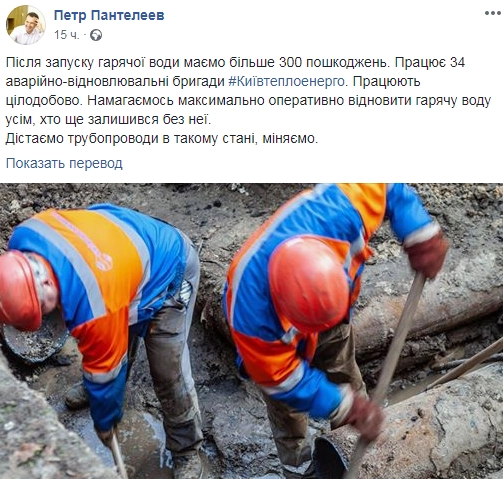Open the #Київтеплоенерго hashtag

click(286, 82)
